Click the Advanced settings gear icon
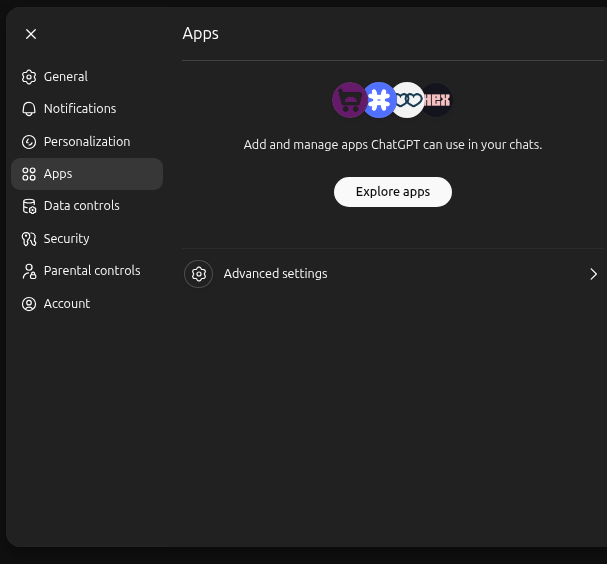The image size is (607, 564). click(x=199, y=274)
